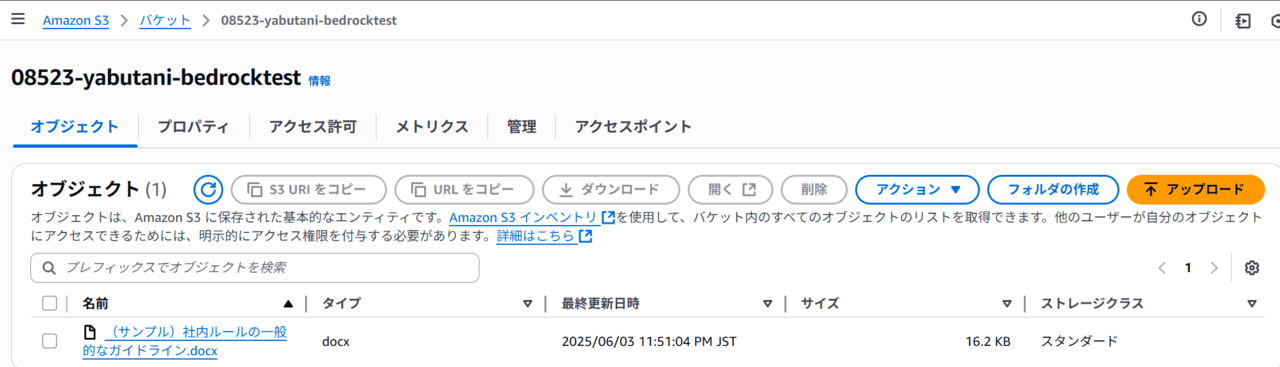Open the CloudShell panel icon
Screen dimensions: 1280x367
[x=1243, y=20]
